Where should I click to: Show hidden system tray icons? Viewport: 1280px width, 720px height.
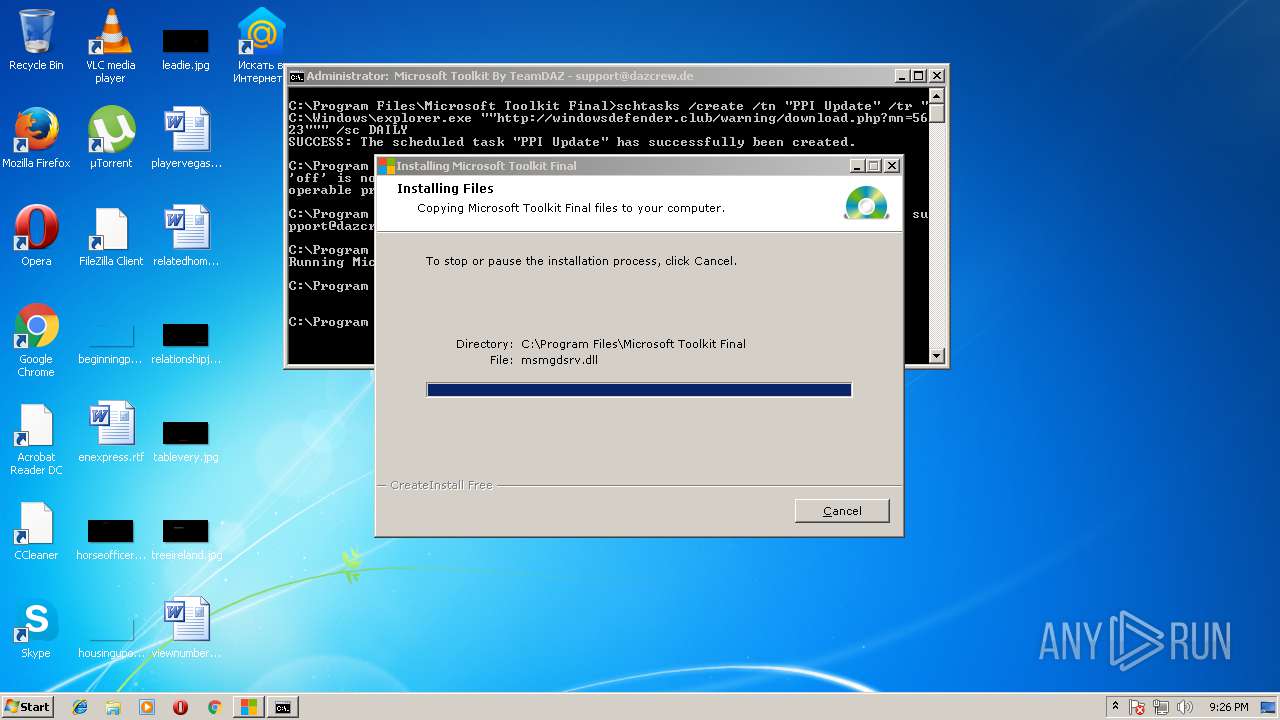click(1115, 707)
